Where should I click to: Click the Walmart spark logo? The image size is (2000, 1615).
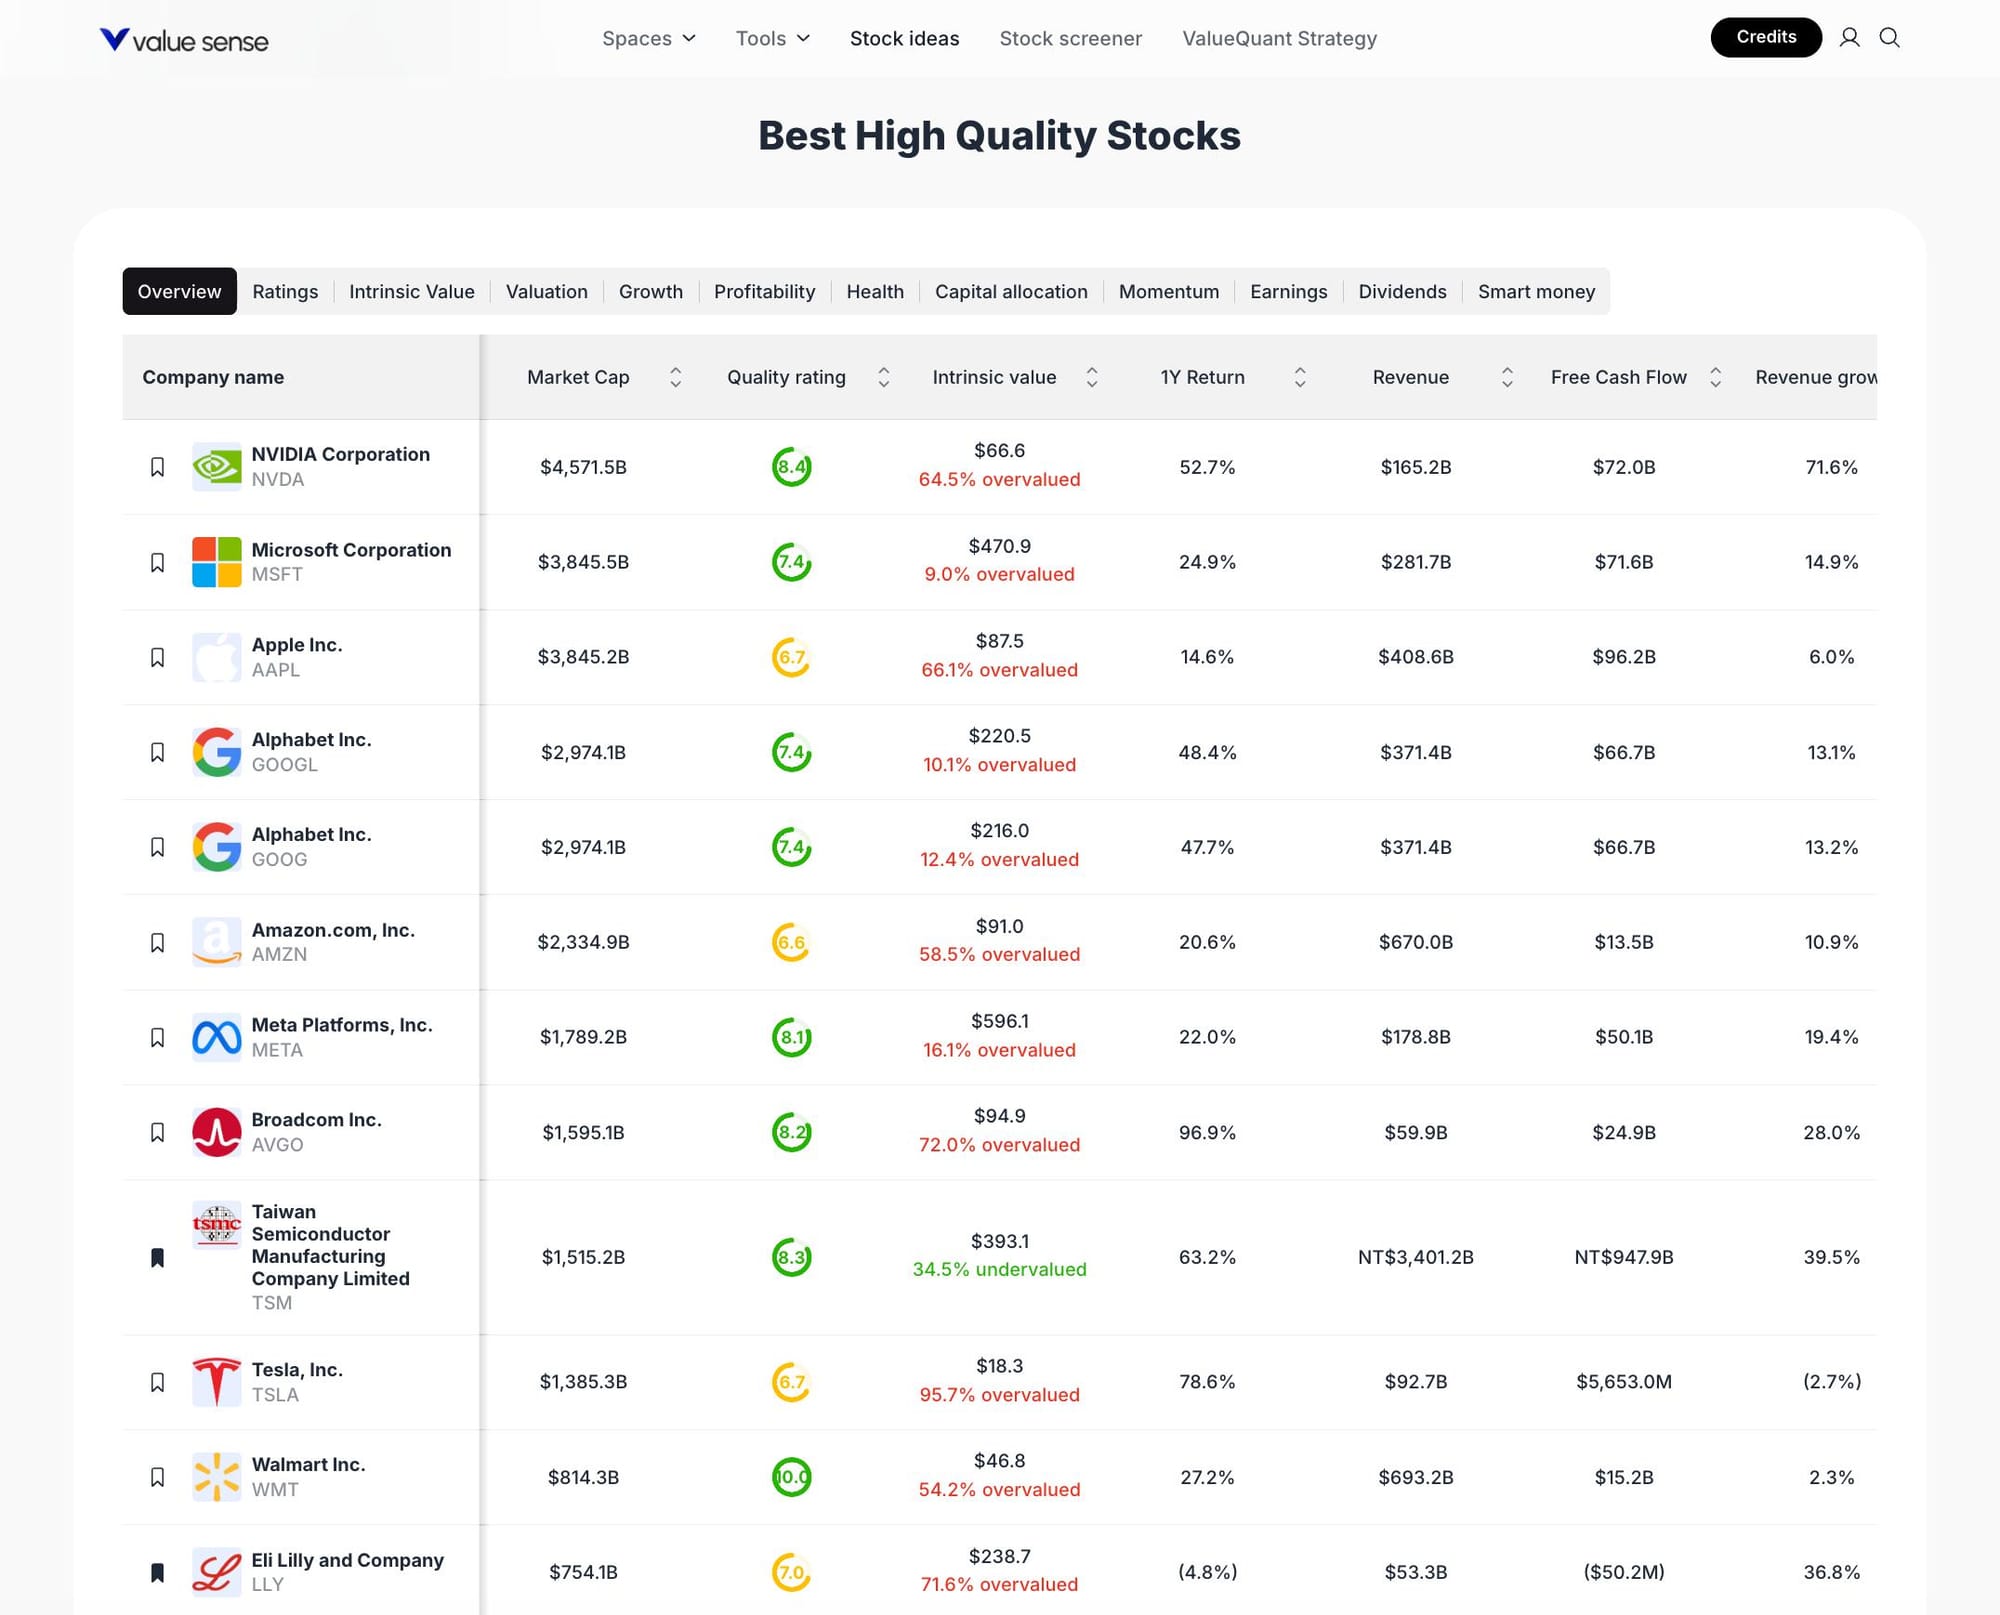[x=216, y=1477]
